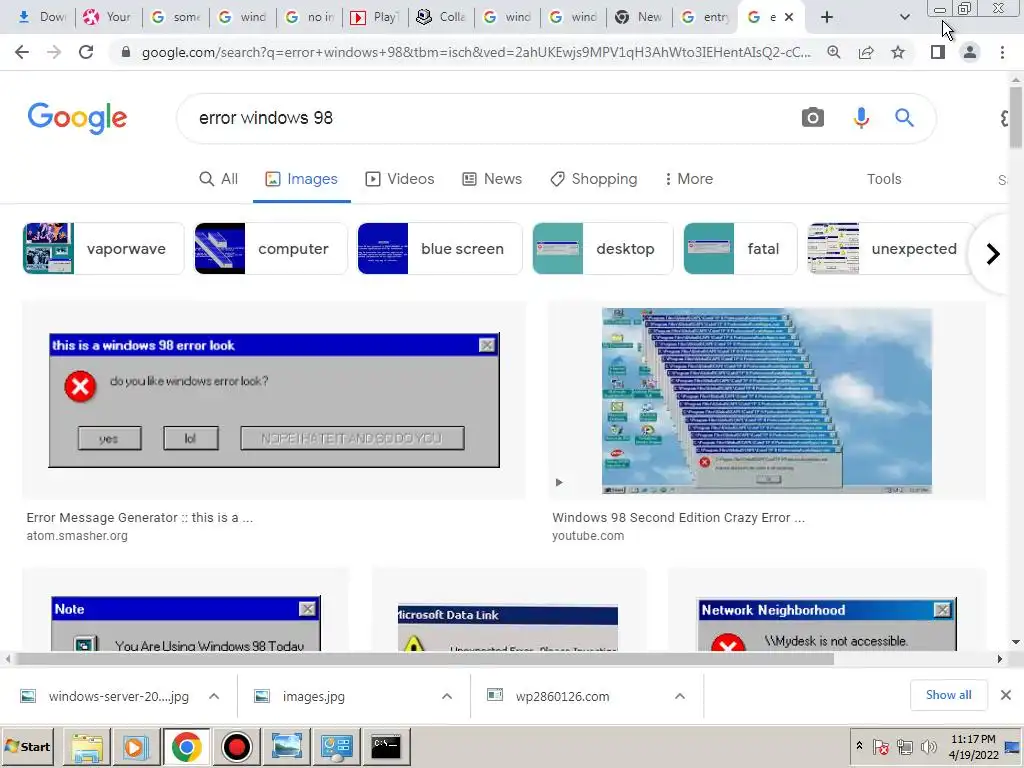The width and height of the screenshot is (1024, 768).
Task: Filter by the fatal chip
Action: [740, 249]
